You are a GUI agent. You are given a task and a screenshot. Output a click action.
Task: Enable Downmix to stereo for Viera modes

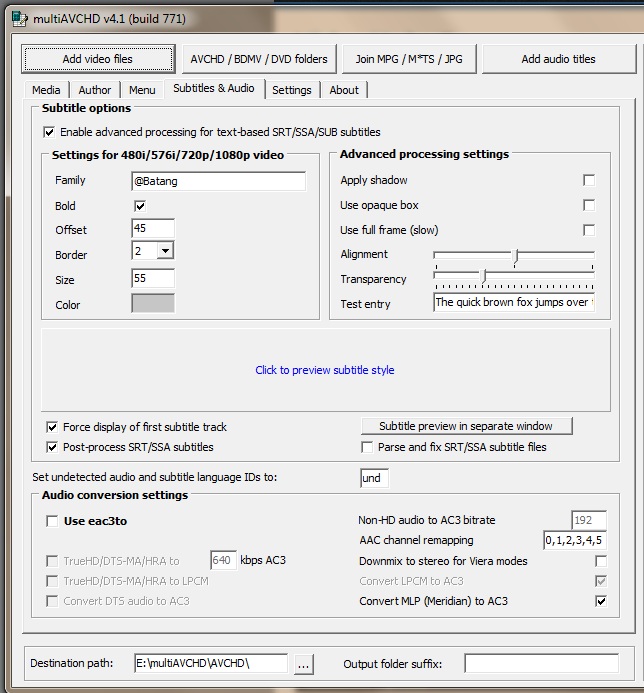(x=601, y=561)
